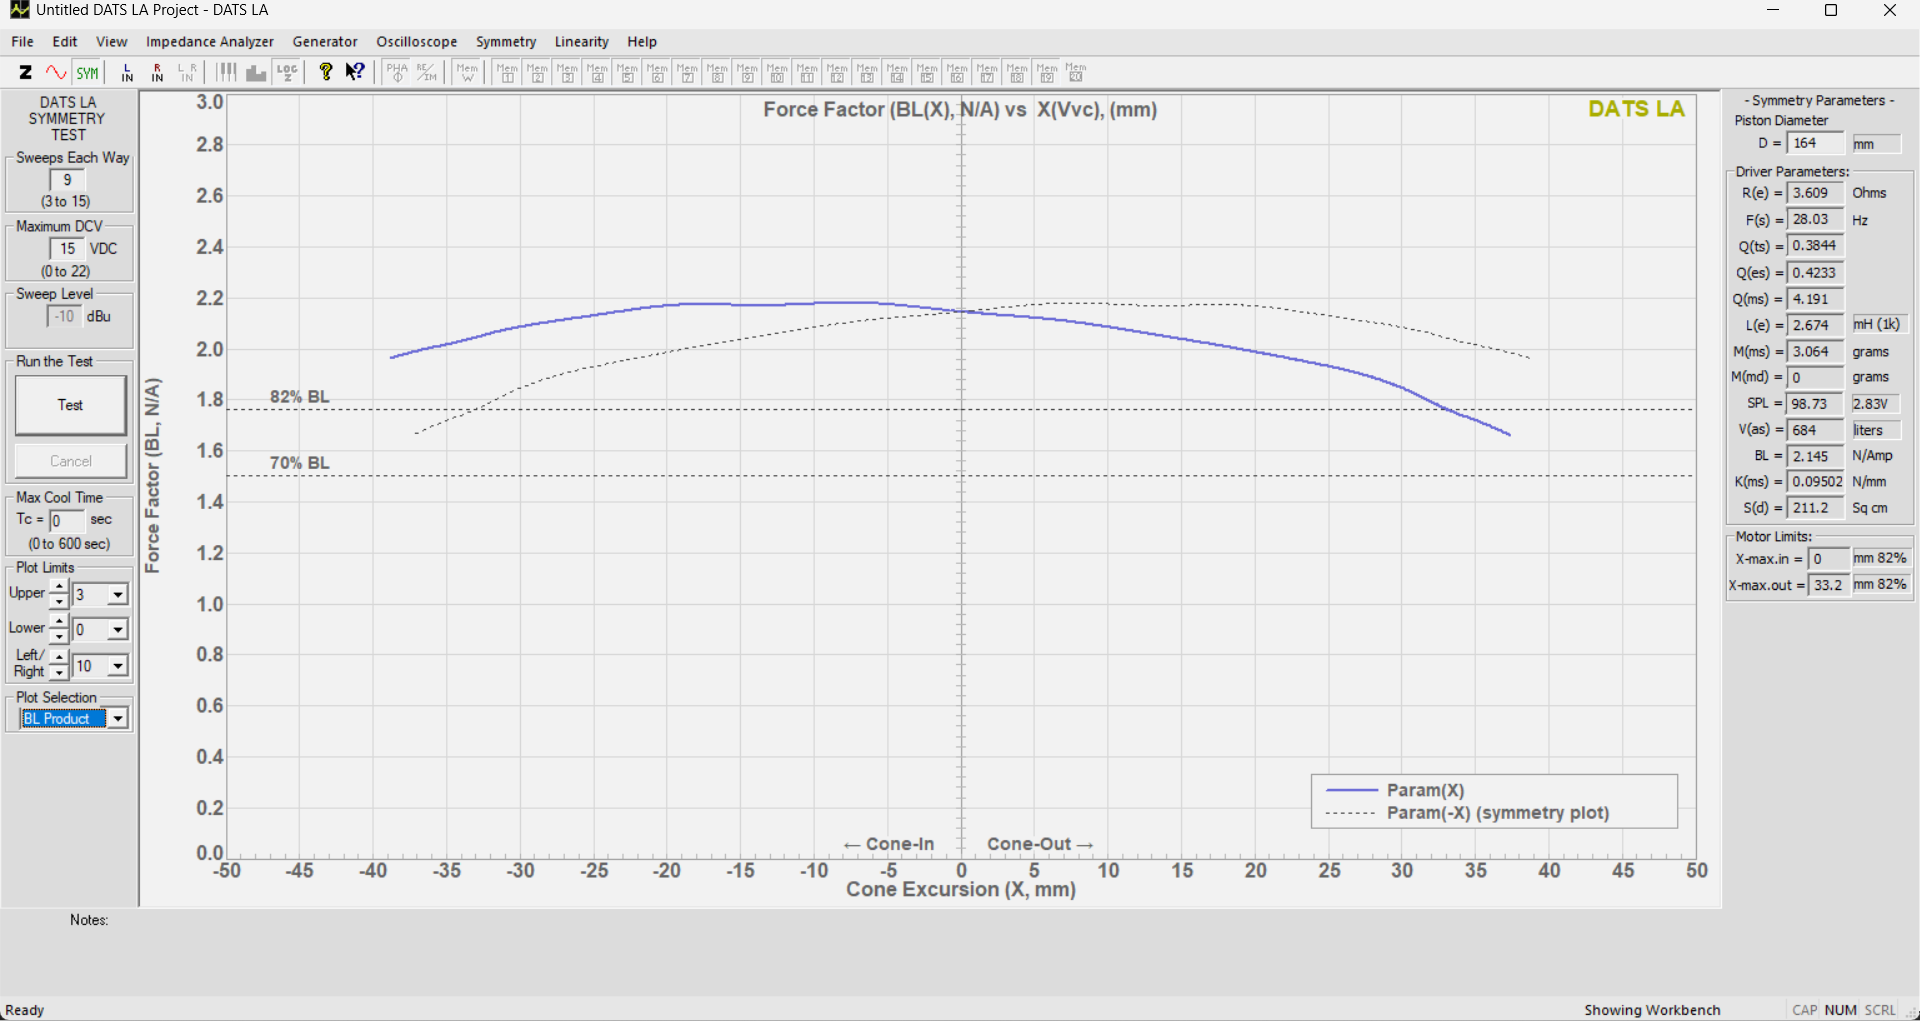Select the red sine wave generator icon
This screenshot has width=1920, height=1021.
(x=56, y=72)
